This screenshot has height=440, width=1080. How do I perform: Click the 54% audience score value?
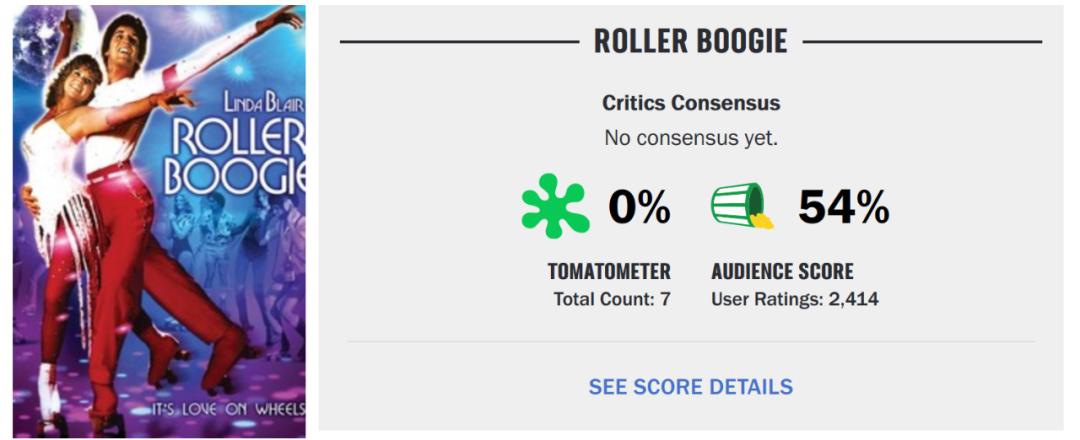pos(843,207)
